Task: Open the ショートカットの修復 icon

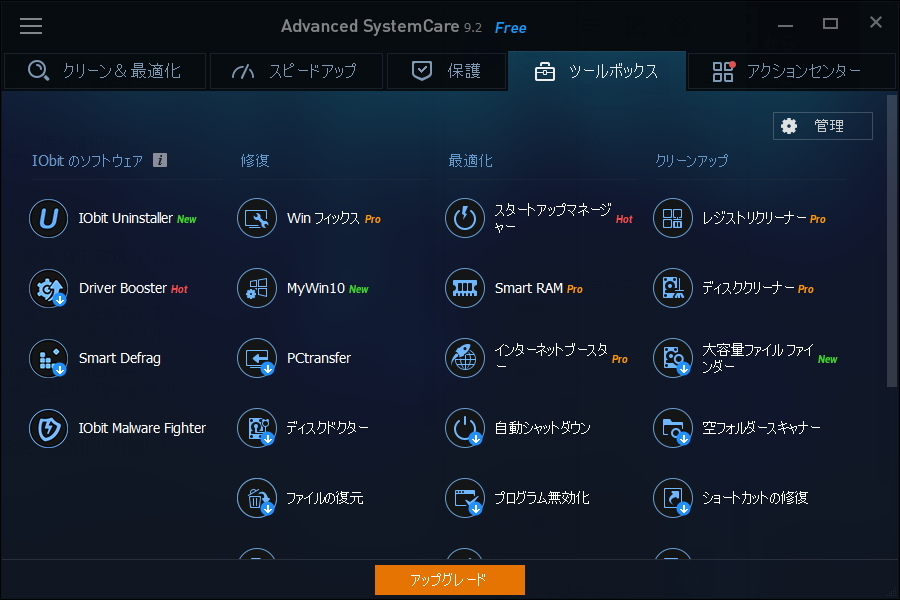Action: 673,498
